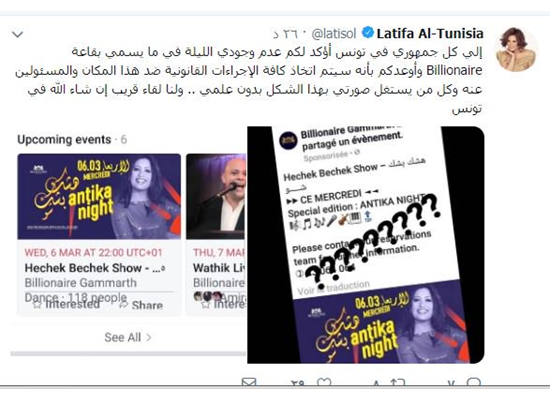Click See All upcoming events
The image size is (550, 400).
coord(128,337)
